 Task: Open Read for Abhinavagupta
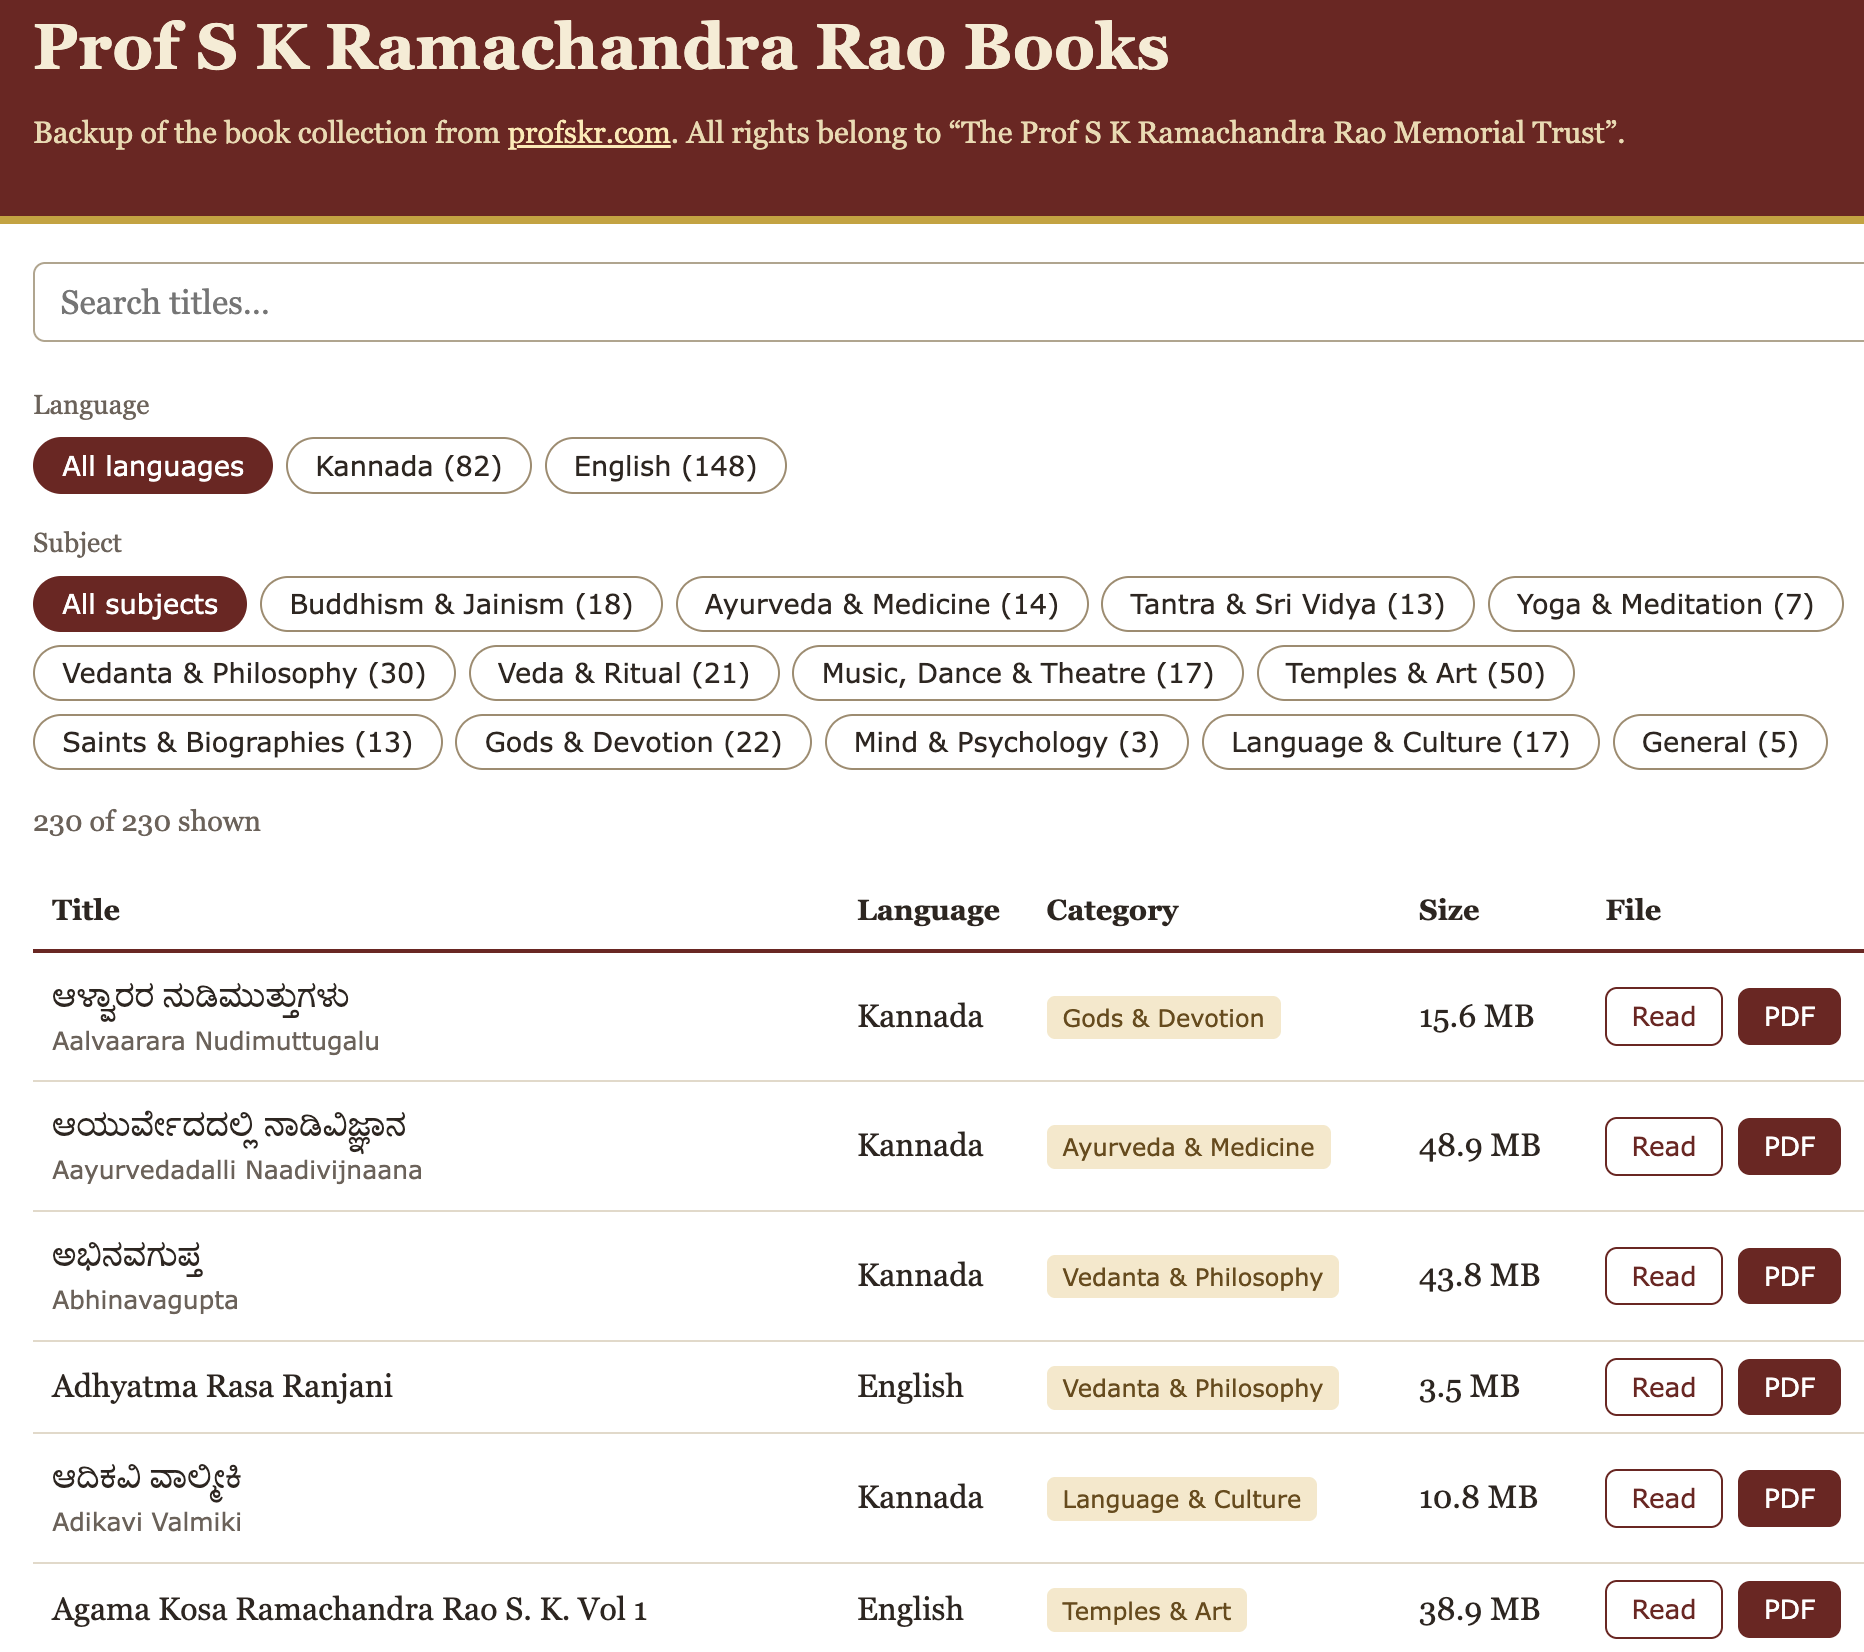(x=1664, y=1276)
